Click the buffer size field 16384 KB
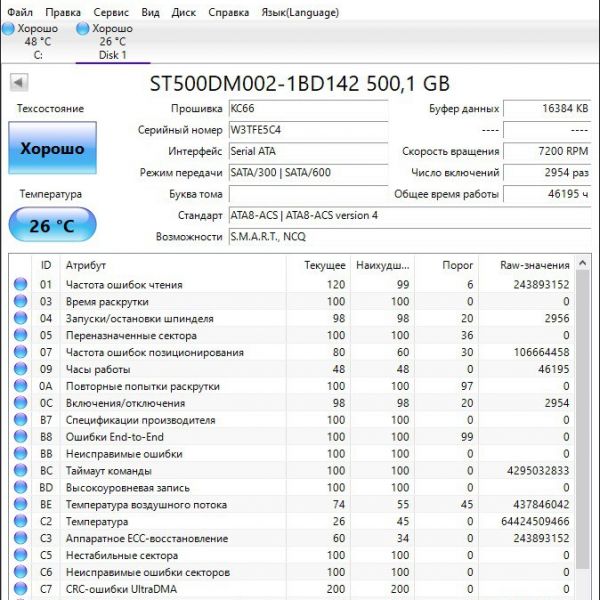Image resolution: width=600 pixels, height=600 pixels. pyautogui.click(x=547, y=109)
